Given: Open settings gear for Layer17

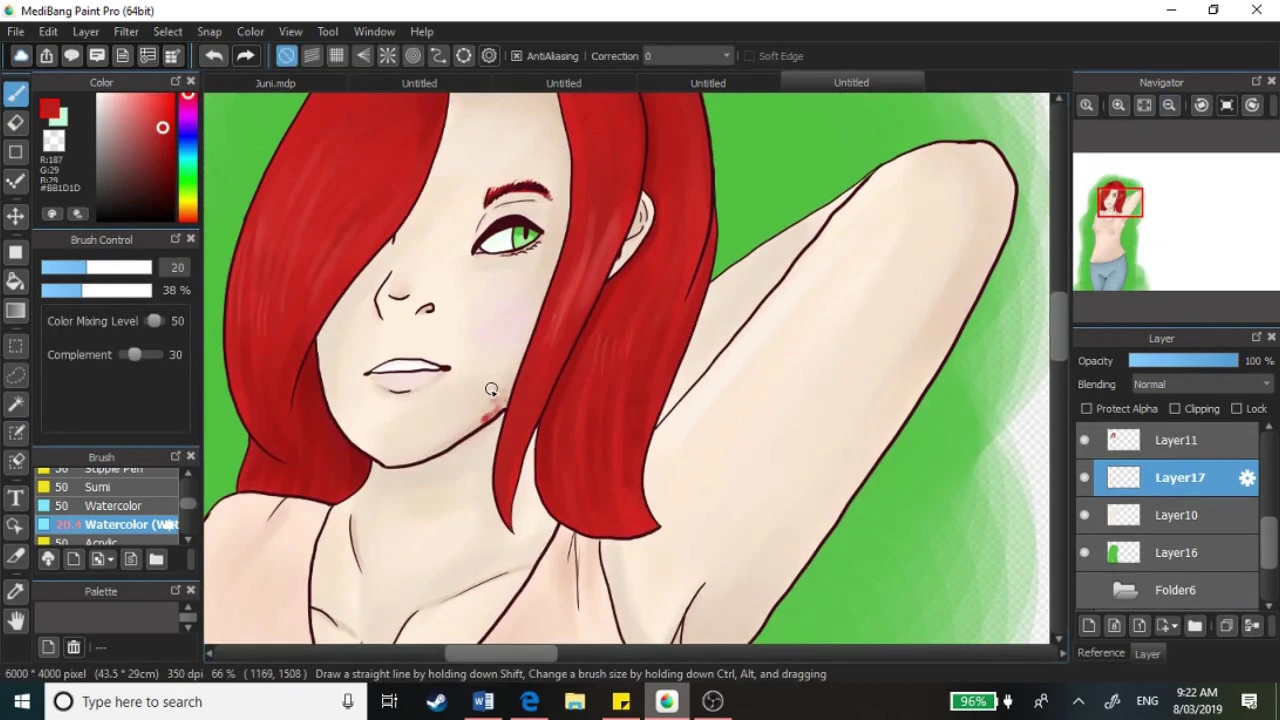Looking at the screenshot, I should 1247,478.
